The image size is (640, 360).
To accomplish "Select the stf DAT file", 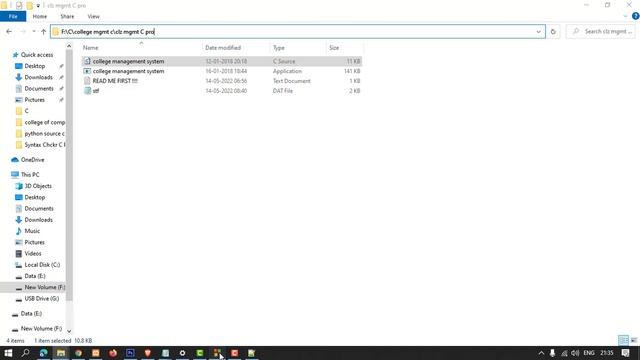I will 222,91.
